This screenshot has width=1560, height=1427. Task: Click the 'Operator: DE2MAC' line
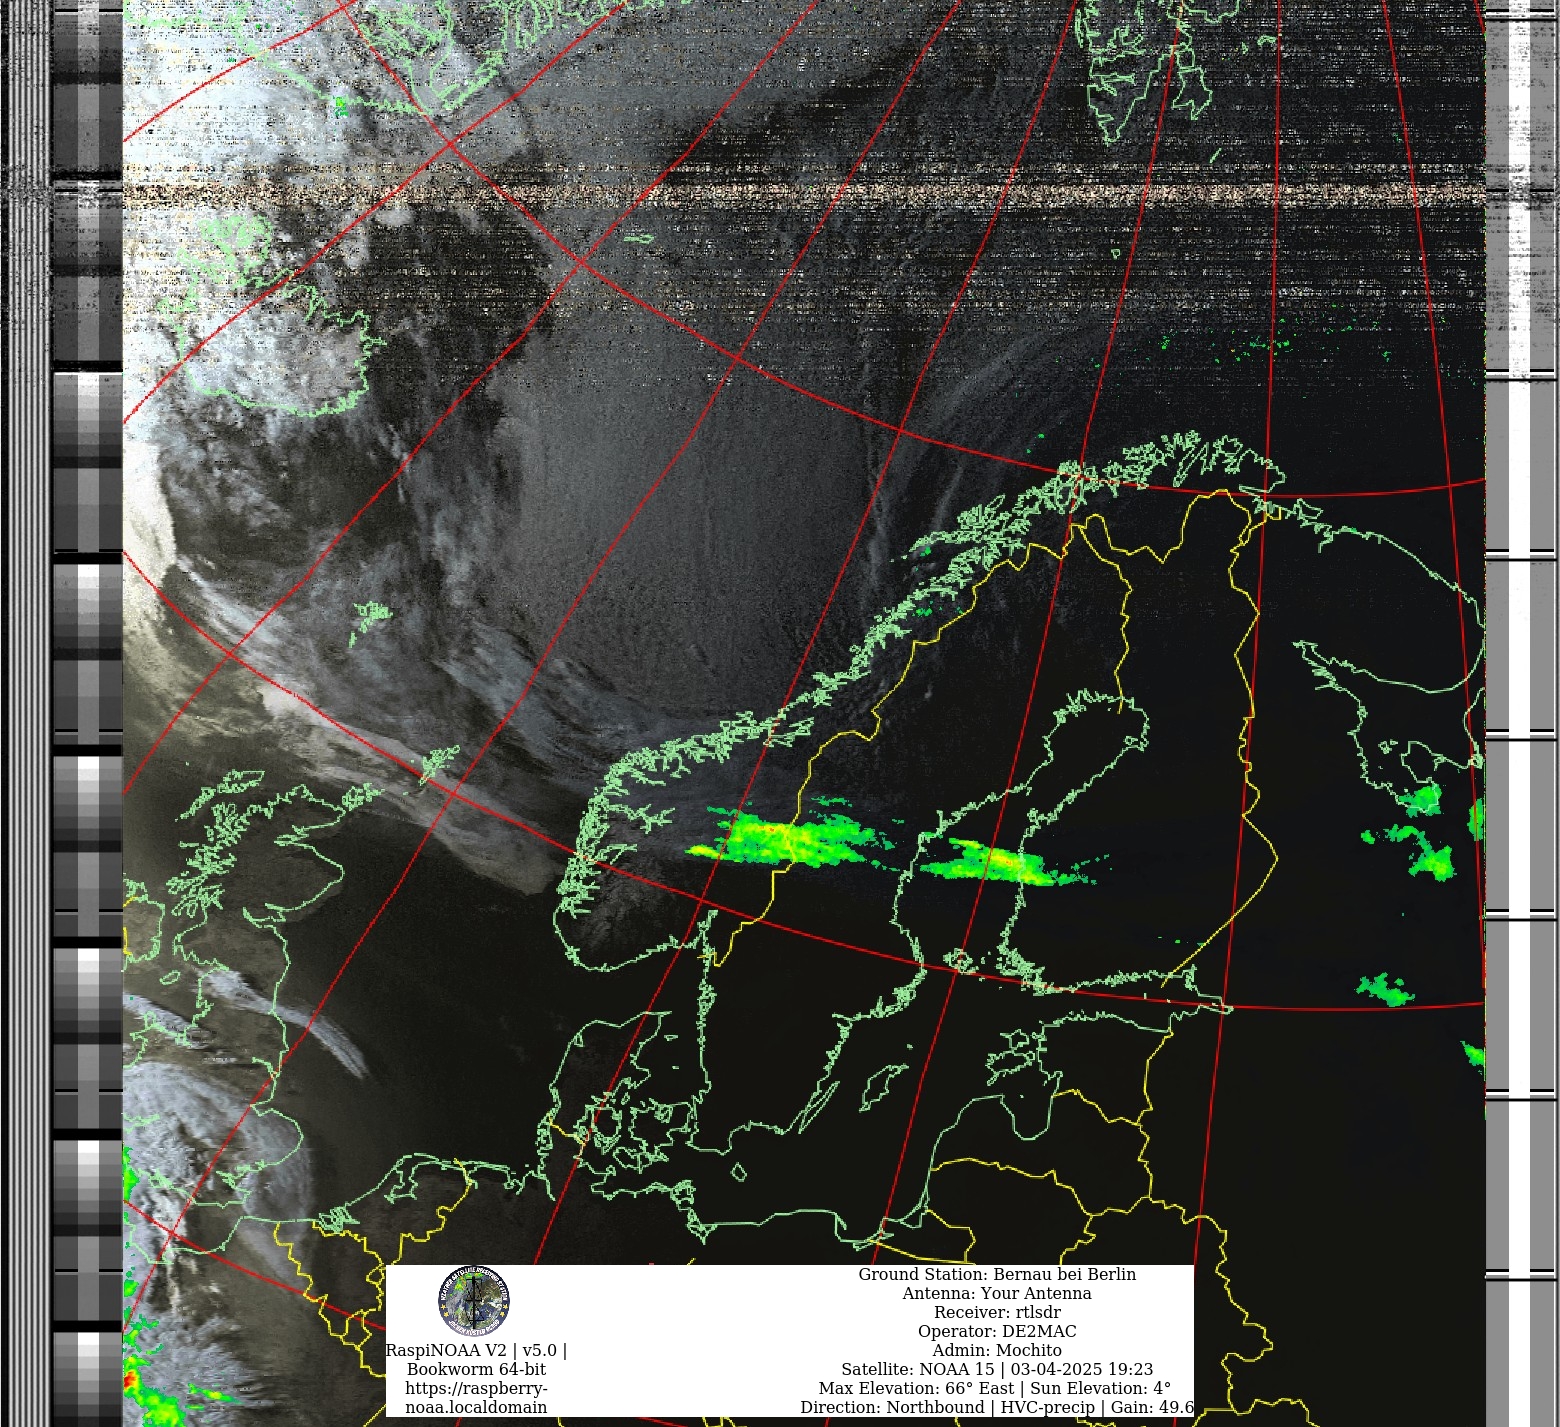pos(997,1331)
